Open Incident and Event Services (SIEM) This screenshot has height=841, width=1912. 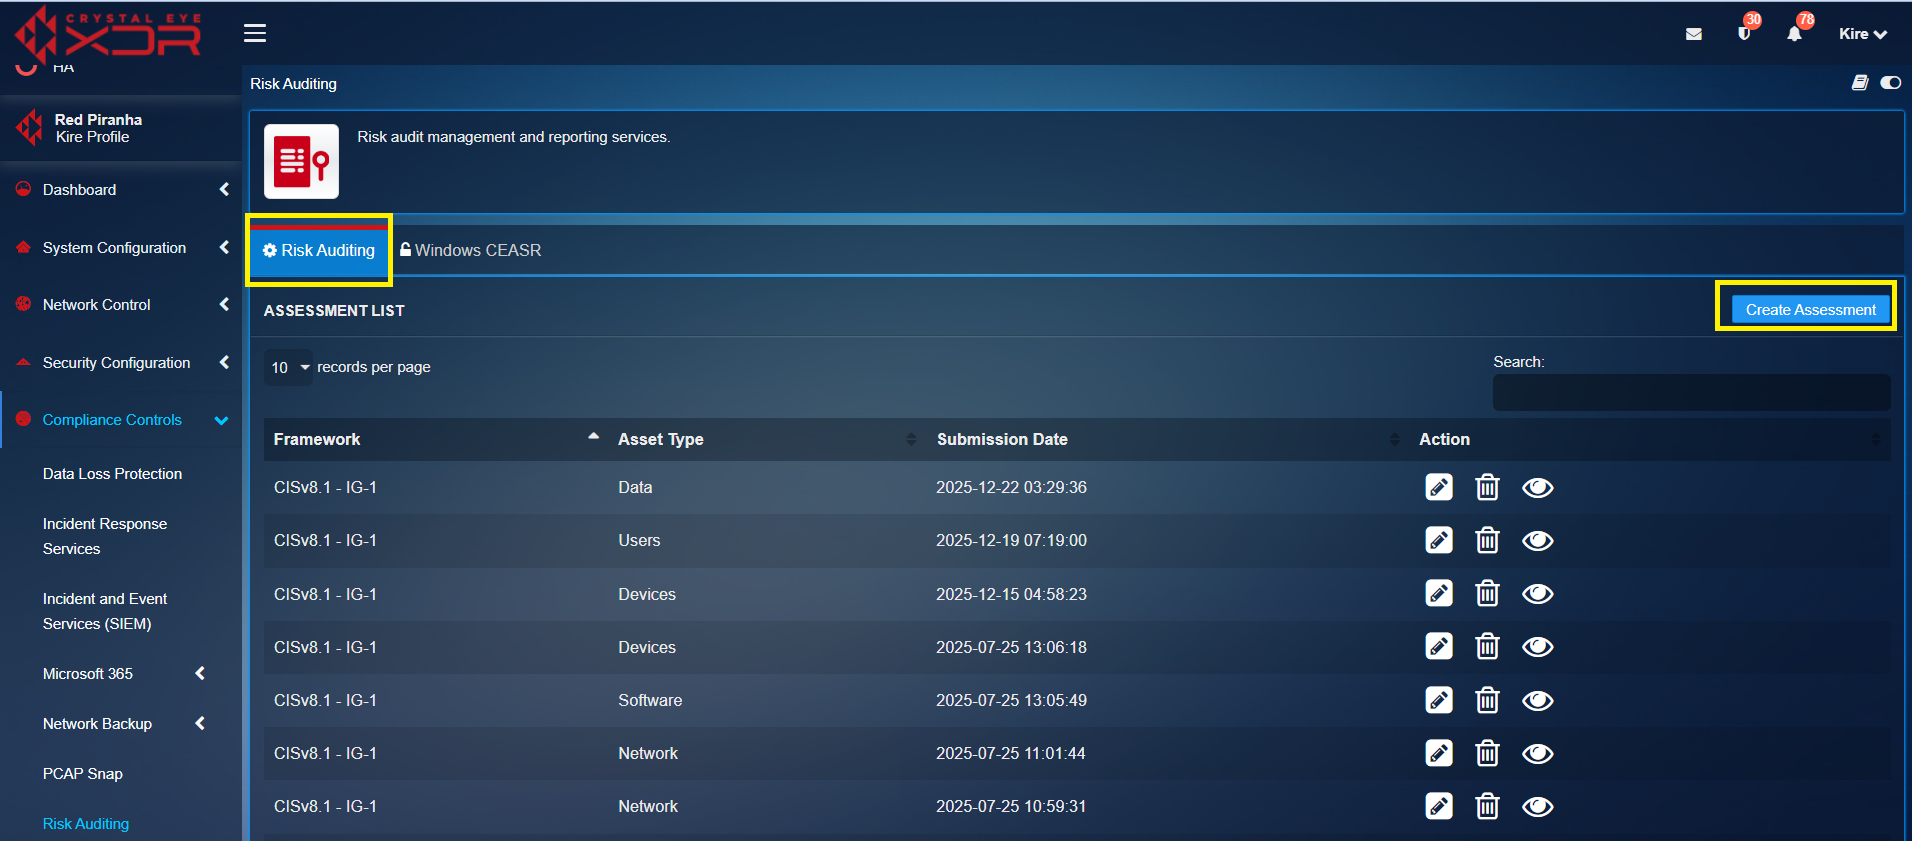[x=105, y=611]
